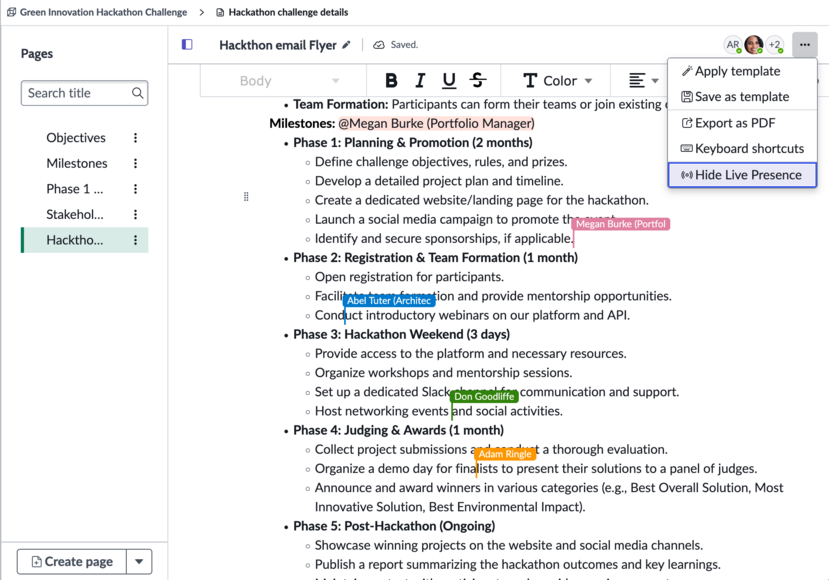The height and width of the screenshot is (580, 829).
Task: Apply strikethrough formatting
Action: click(478, 80)
